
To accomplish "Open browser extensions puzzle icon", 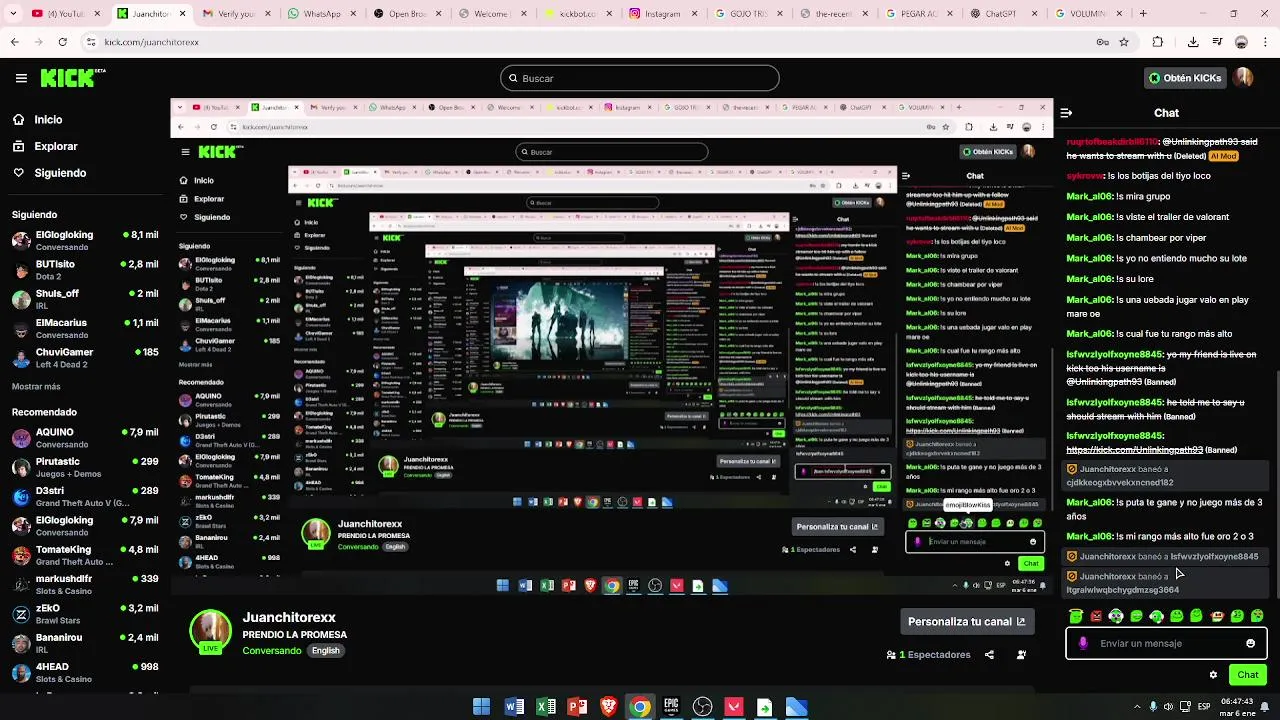I will 1157,42.
